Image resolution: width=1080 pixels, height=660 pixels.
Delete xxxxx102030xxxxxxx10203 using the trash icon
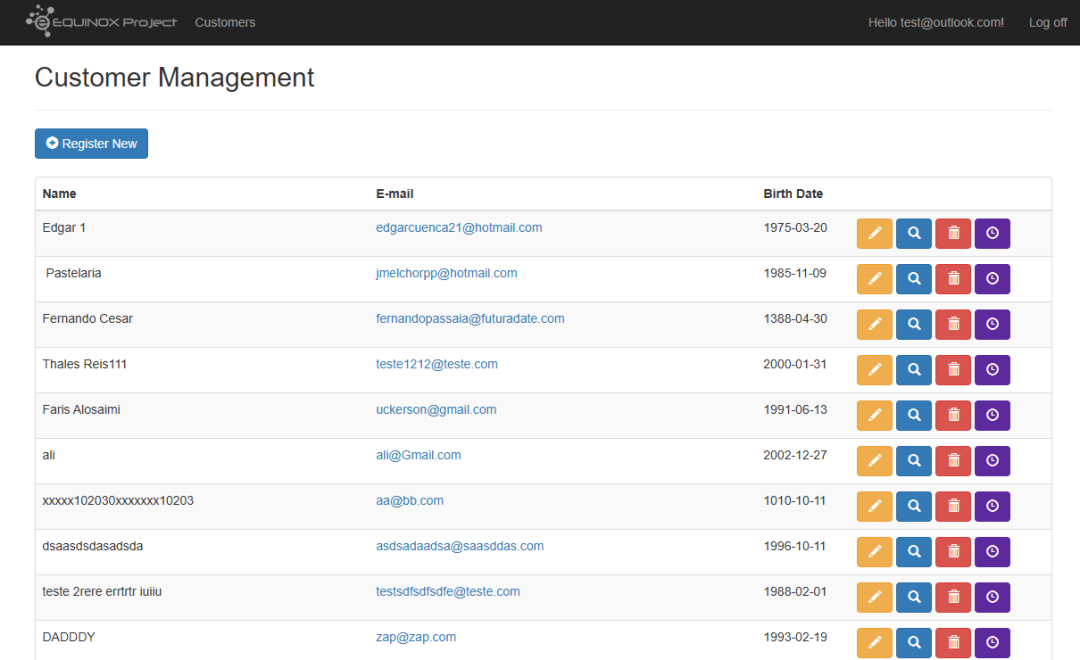(x=953, y=506)
